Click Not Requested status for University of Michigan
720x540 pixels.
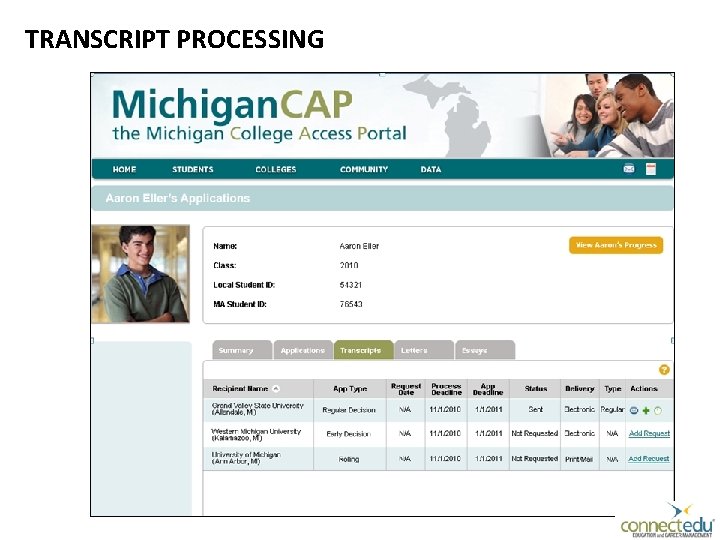click(x=534, y=458)
